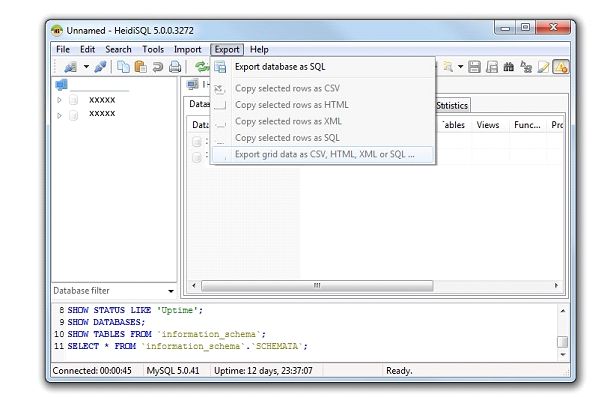Click the host computer icon above tabs
The image size is (613, 397).
[192, 84]
